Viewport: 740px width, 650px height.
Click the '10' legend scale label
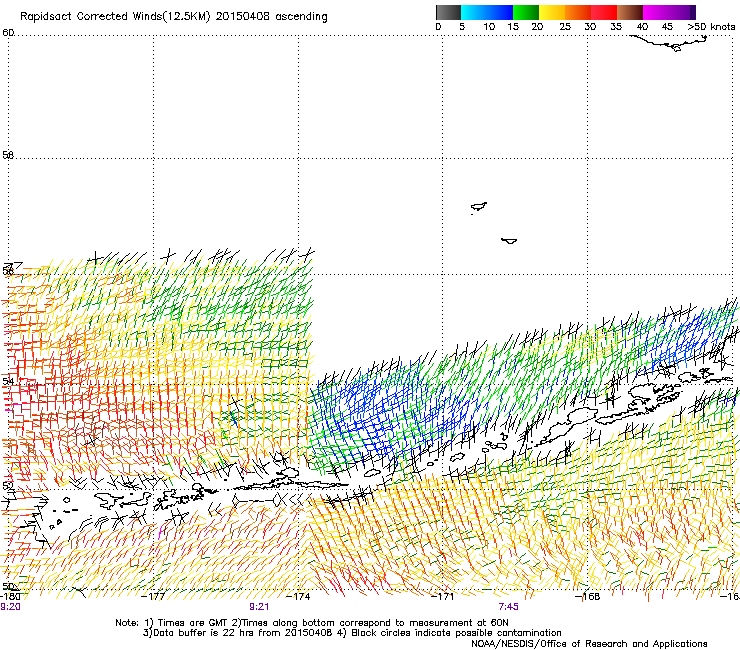[489, 27]
